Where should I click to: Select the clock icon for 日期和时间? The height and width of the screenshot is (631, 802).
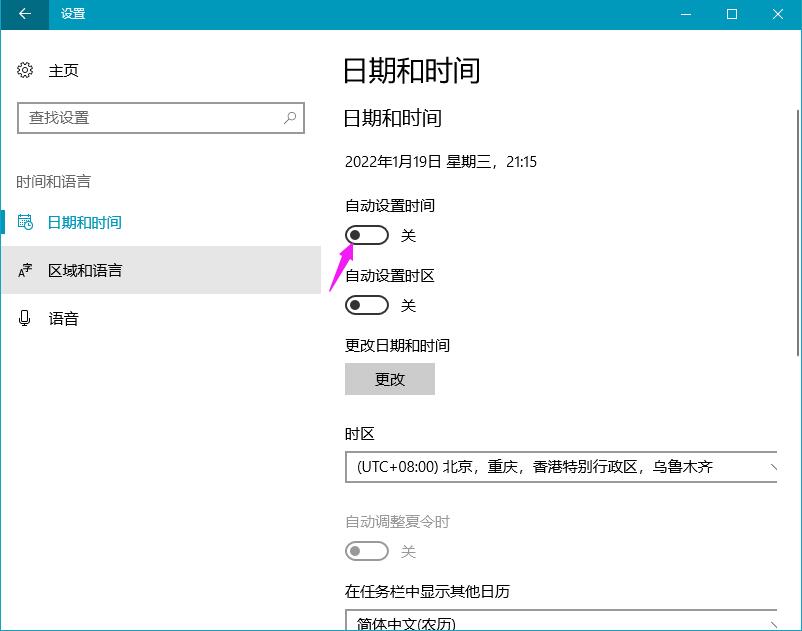point(25,223)
